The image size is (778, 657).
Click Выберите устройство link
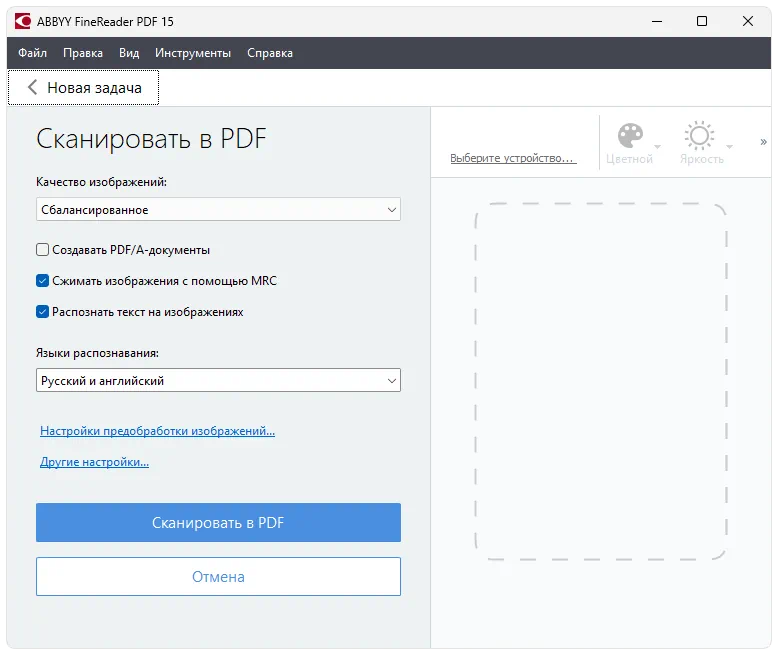point(513,158)
